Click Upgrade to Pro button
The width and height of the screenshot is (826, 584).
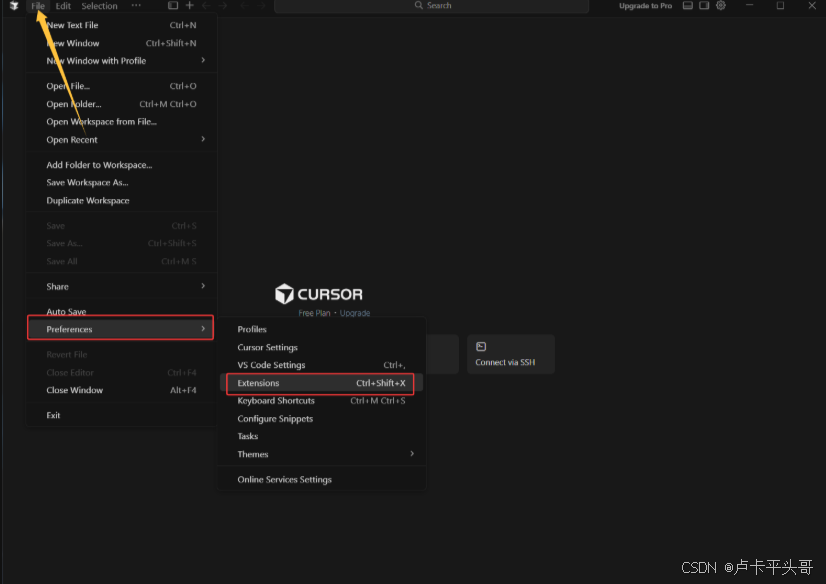click(645, 6)
